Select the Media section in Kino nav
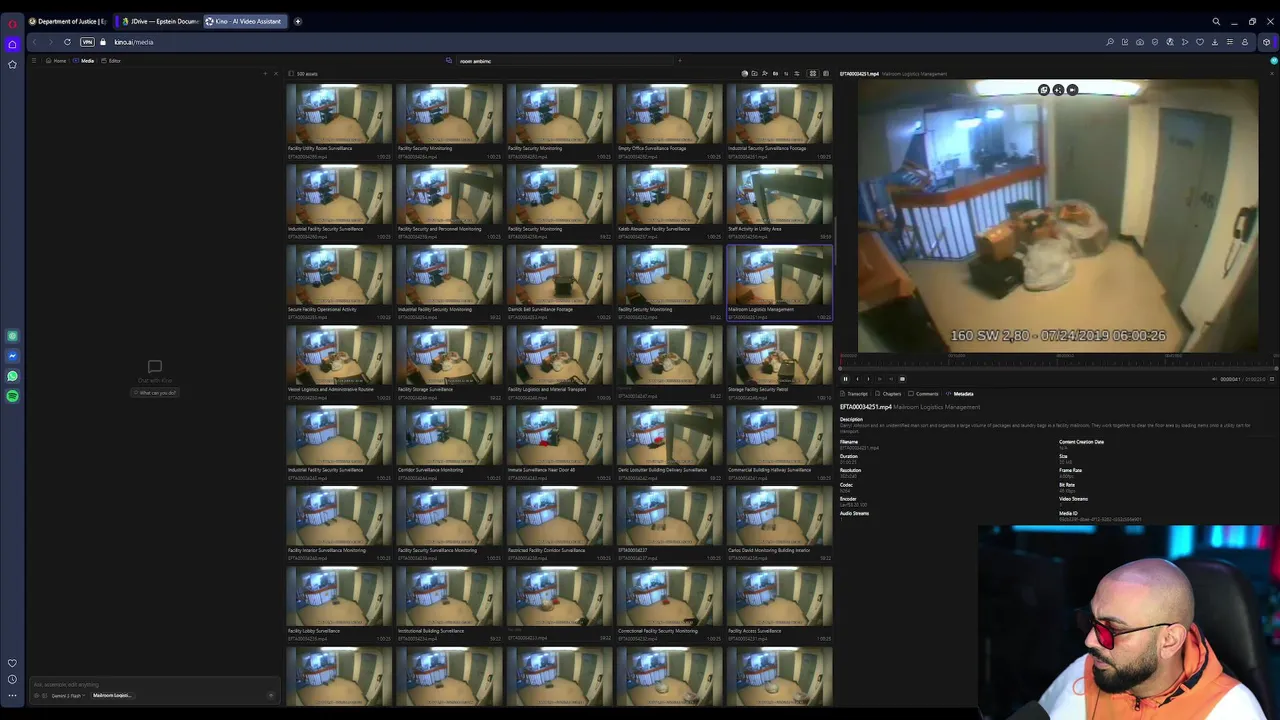Image resolution: width=1280 pixels, height=720 pixels. click(85, 61)
